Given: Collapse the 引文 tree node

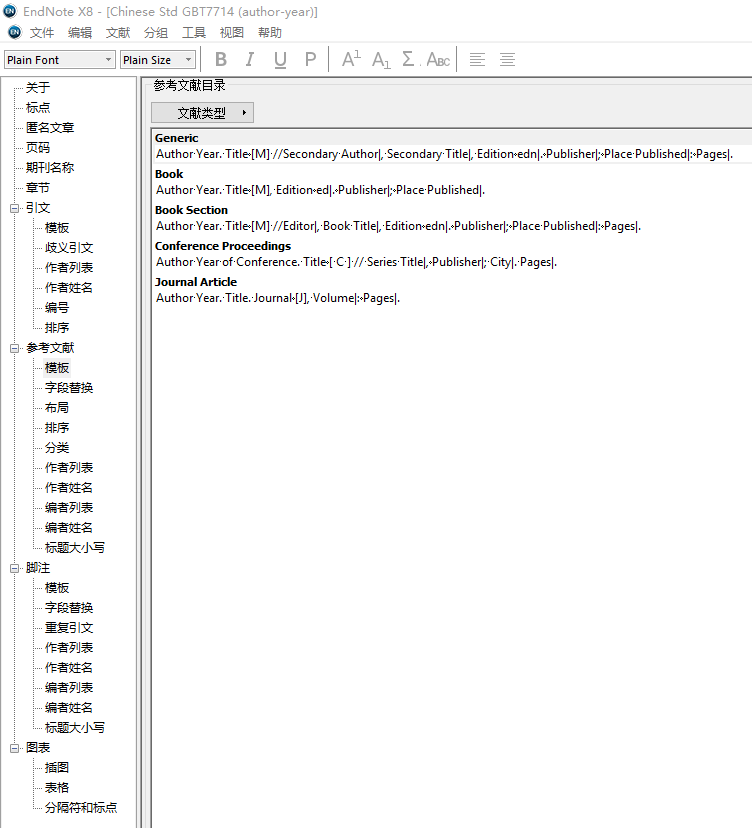Looking at the screenshot, I should [x=15, y=208].
